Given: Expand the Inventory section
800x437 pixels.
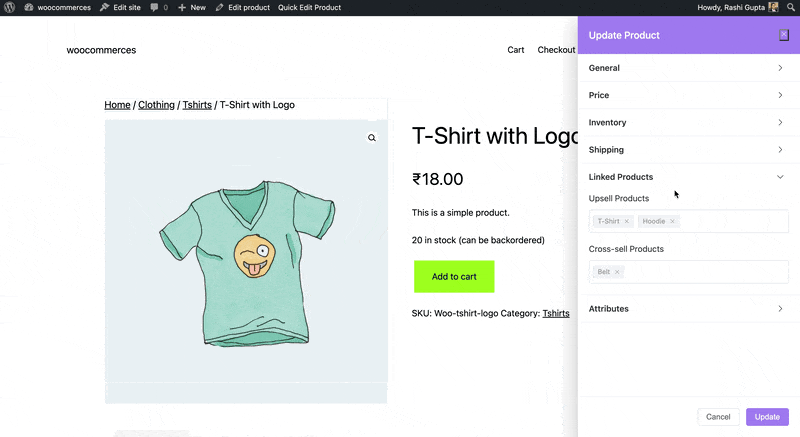Looking at the screenshot, I should 688,122.
